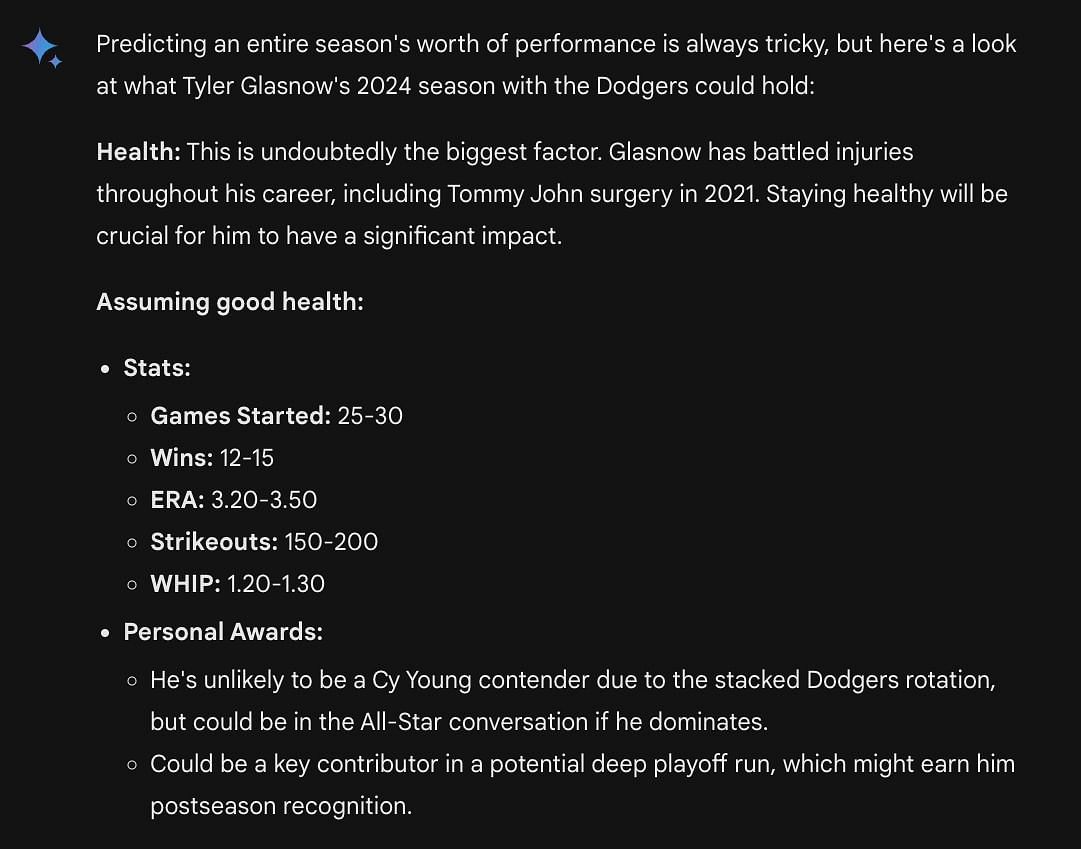Click the "Assuming good health:" heading
This screenshot has height=849, width=1081.
point(230,302)
